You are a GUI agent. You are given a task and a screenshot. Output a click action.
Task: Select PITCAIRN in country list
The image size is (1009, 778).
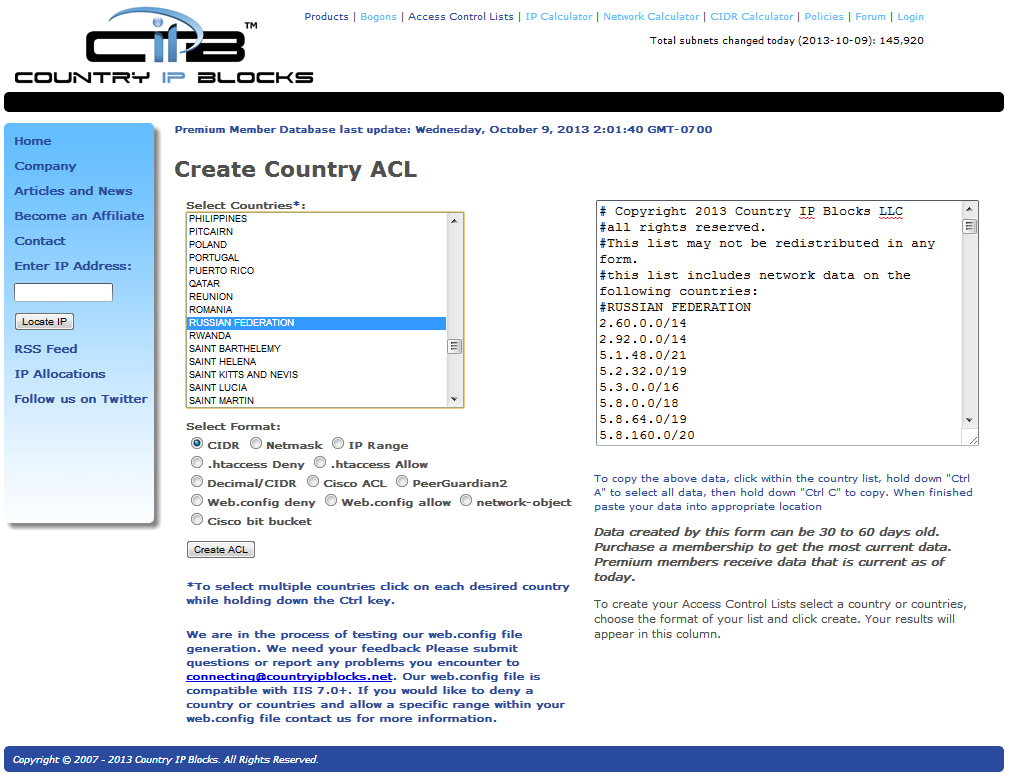317,232
